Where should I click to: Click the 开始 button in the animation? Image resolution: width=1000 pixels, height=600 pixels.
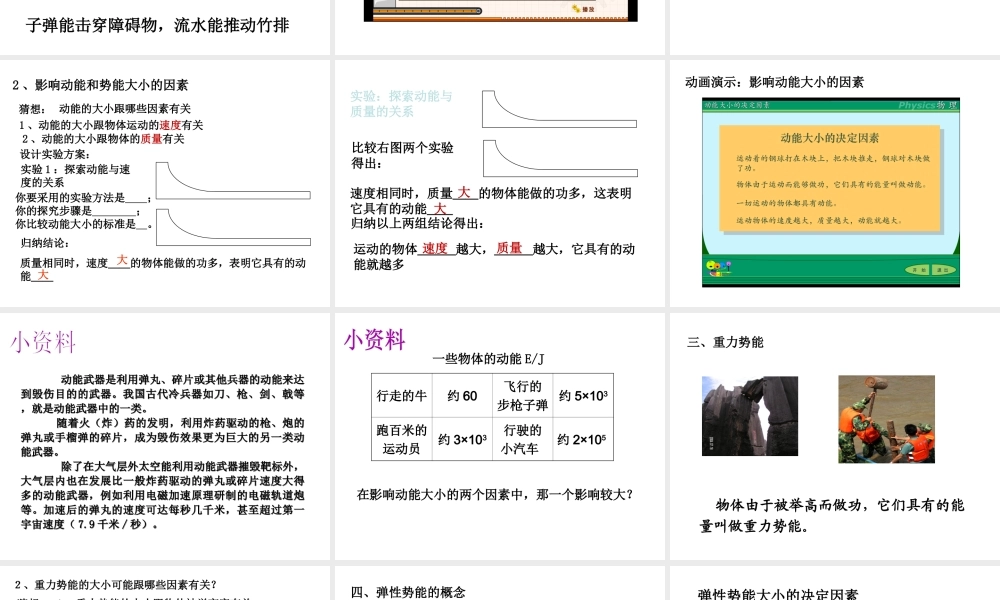919,270
